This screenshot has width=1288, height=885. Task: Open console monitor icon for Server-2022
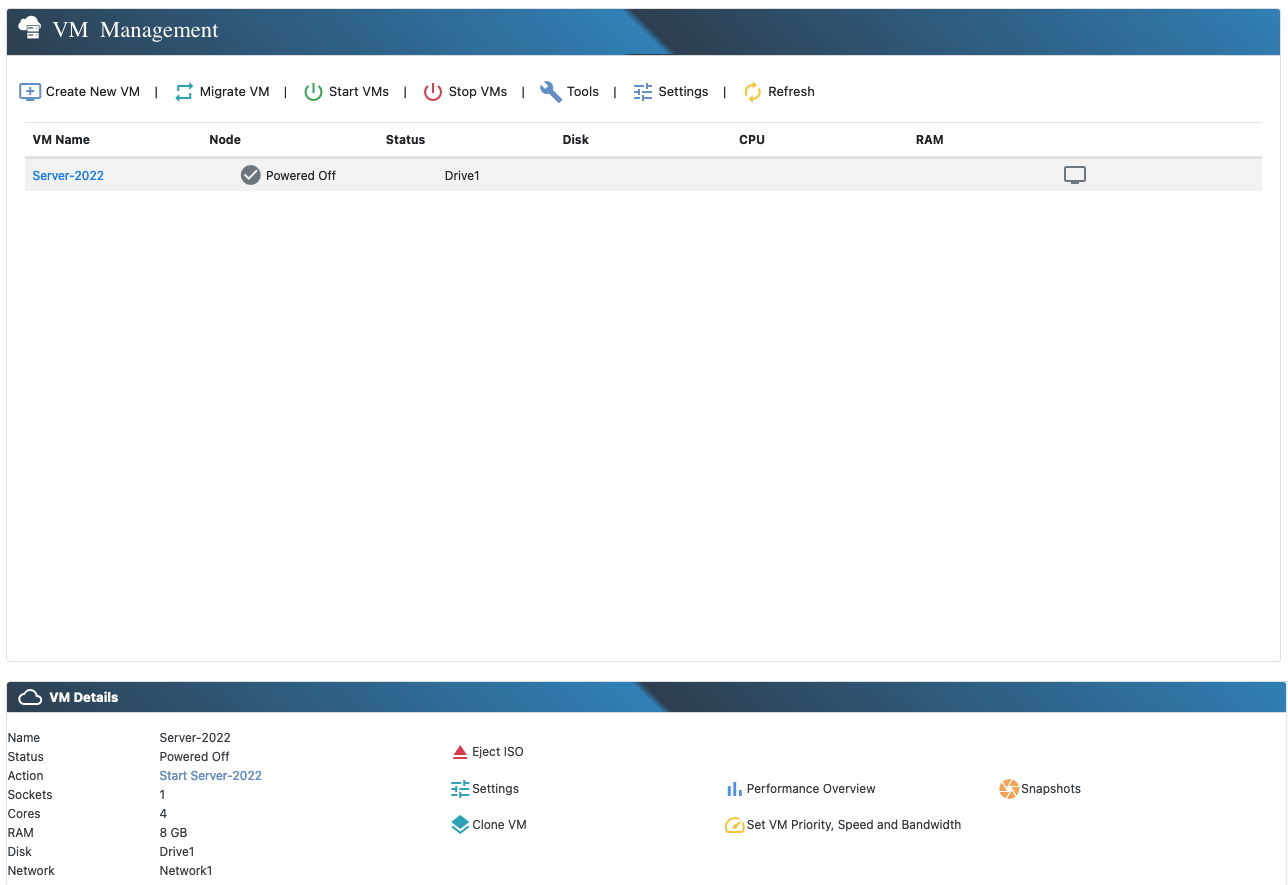point(1075,176)
